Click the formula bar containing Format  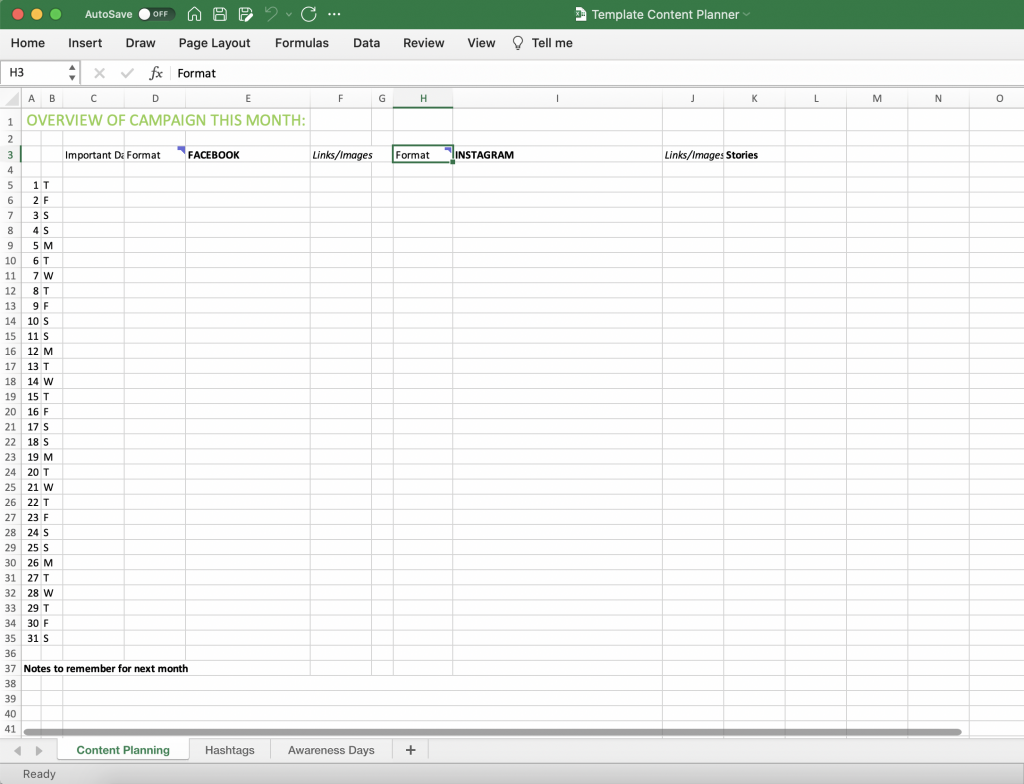[x=598, y=73]
